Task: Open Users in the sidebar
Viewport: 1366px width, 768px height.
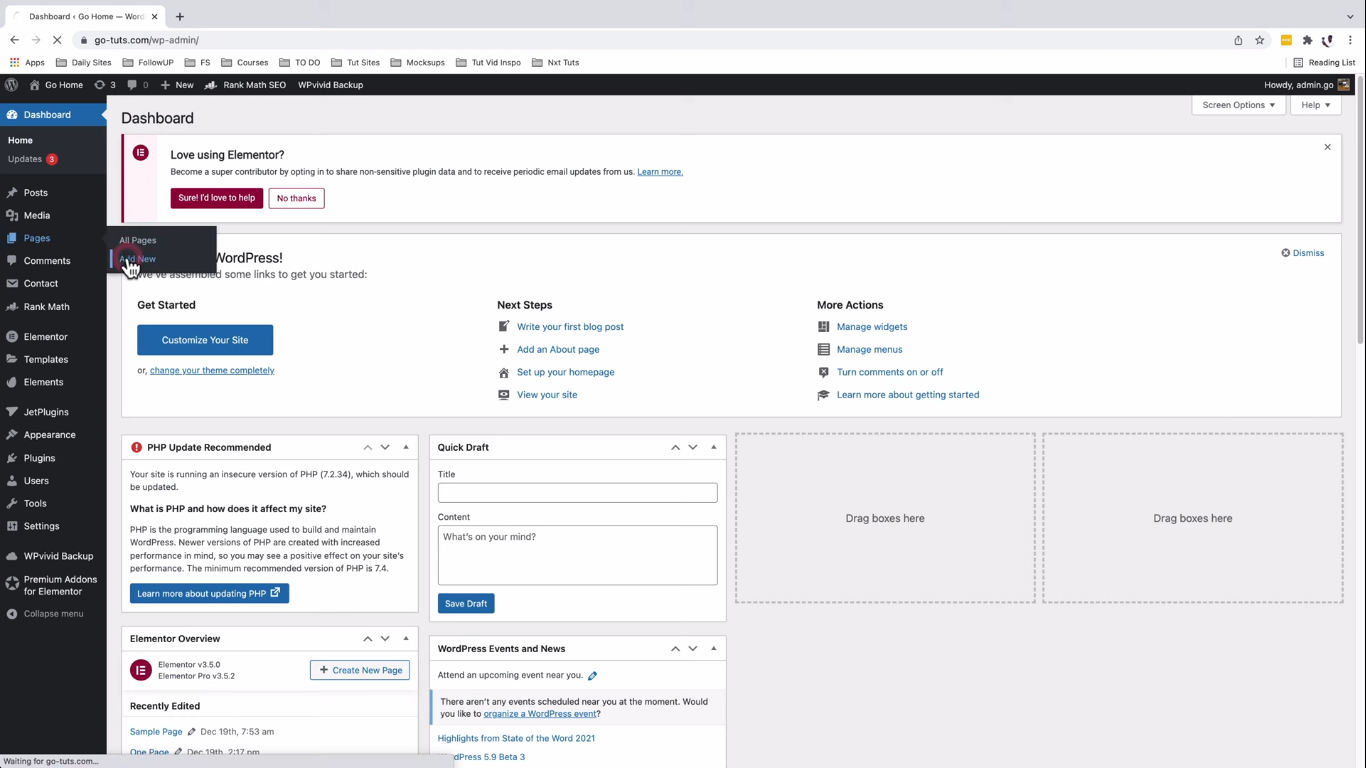Action: 36,481
